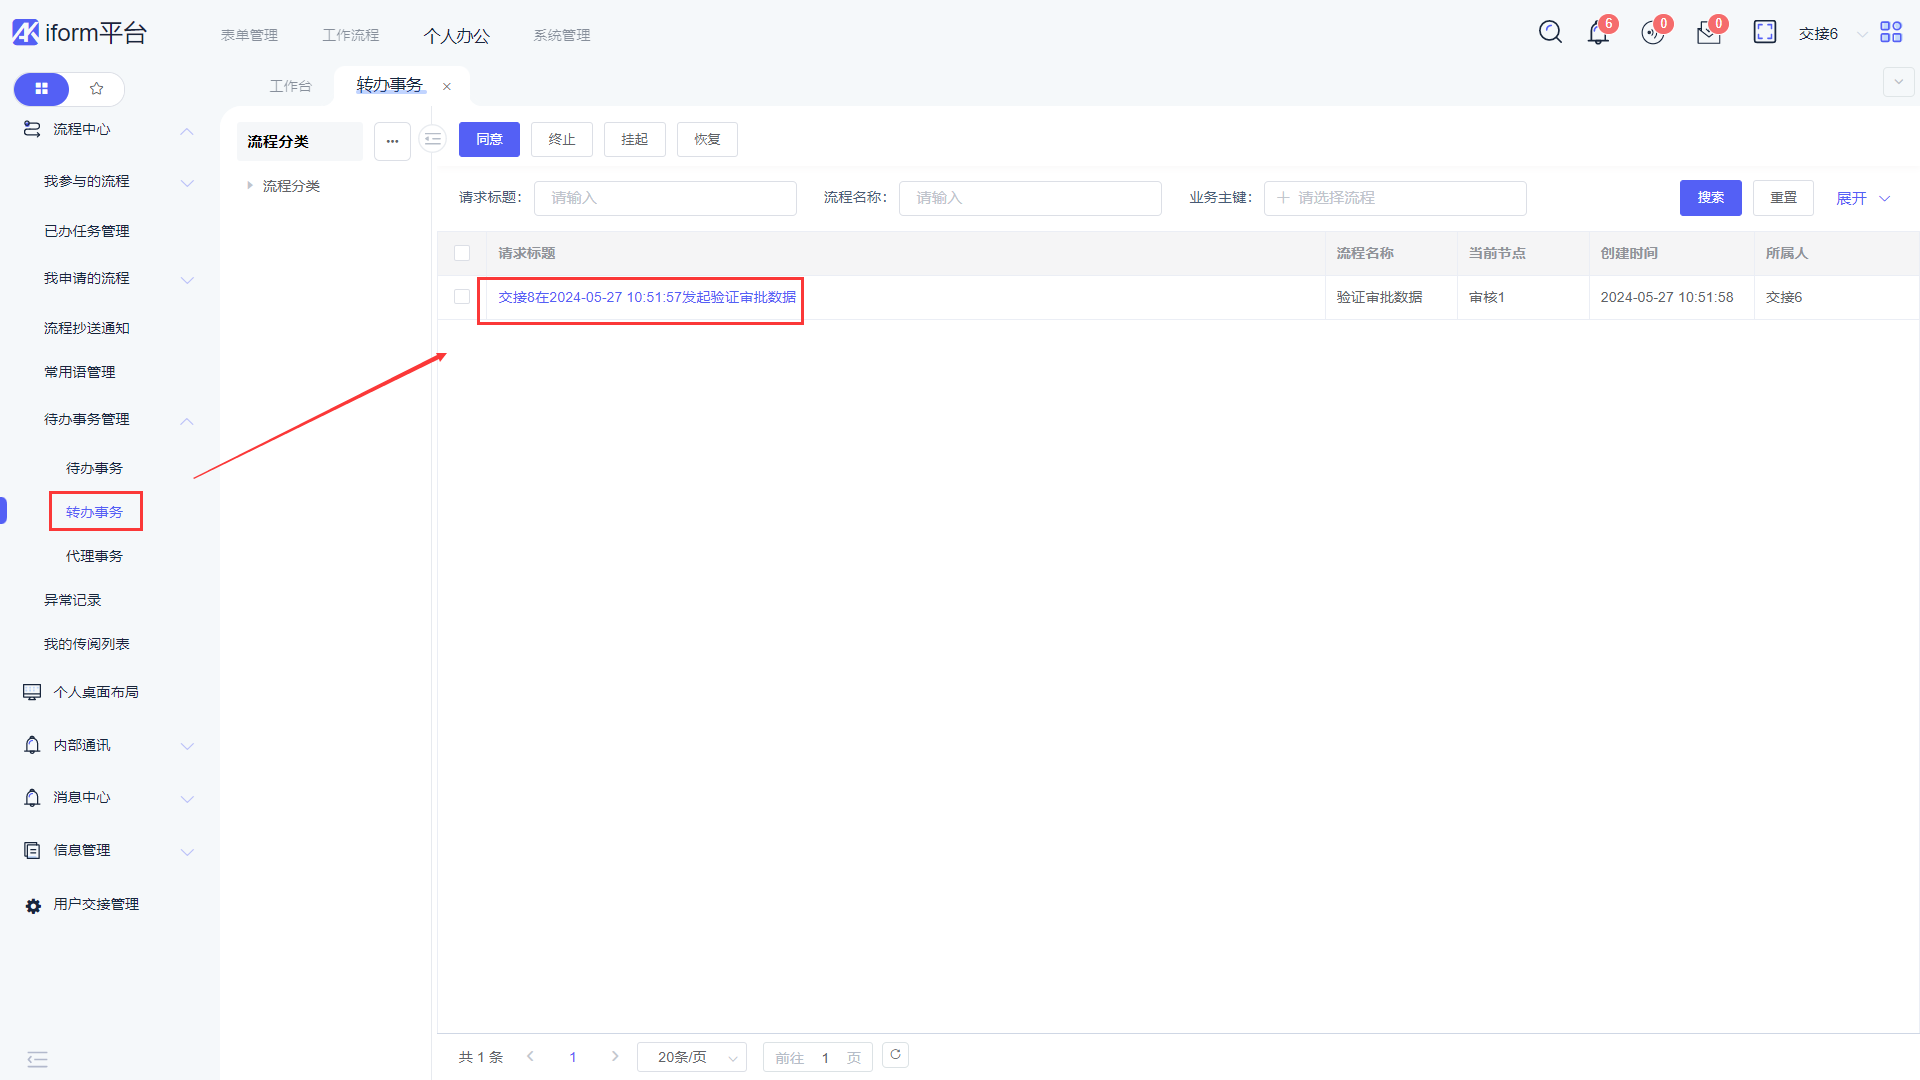This screenshot has height=1080, width=1920.
Task: Click the 请求标题 input field
Action: pyautogui.click(x=665, y=198)
